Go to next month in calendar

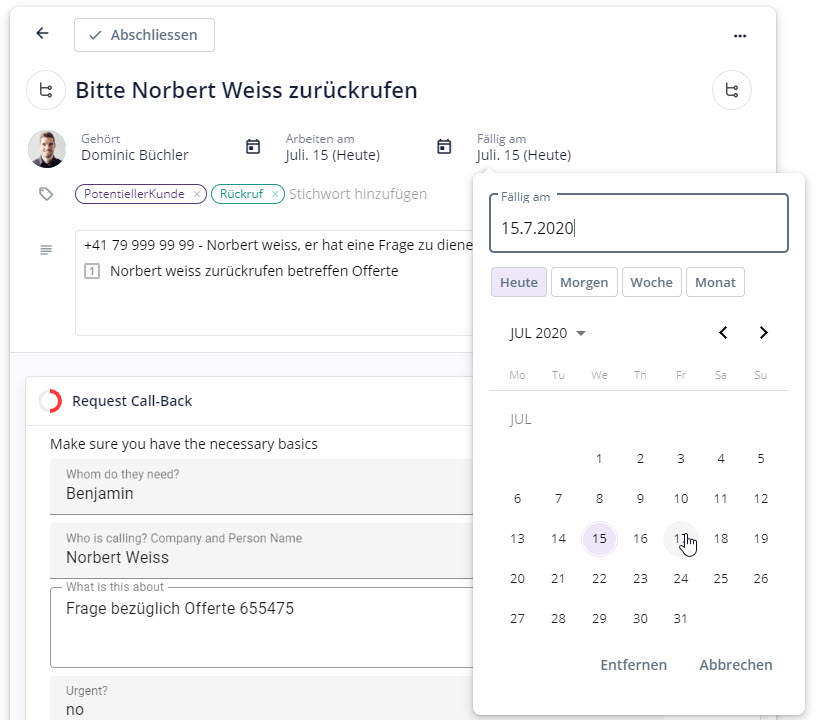coord(764,333)
